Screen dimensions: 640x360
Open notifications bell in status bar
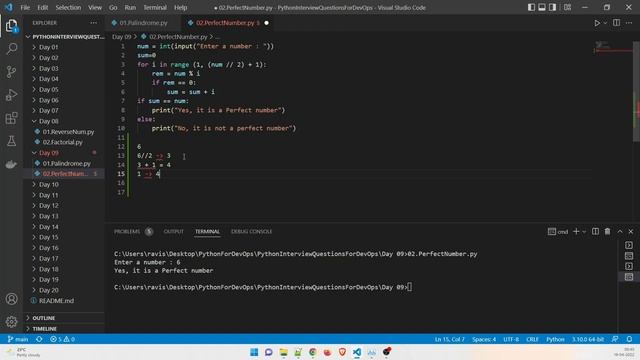click(629, 339)
